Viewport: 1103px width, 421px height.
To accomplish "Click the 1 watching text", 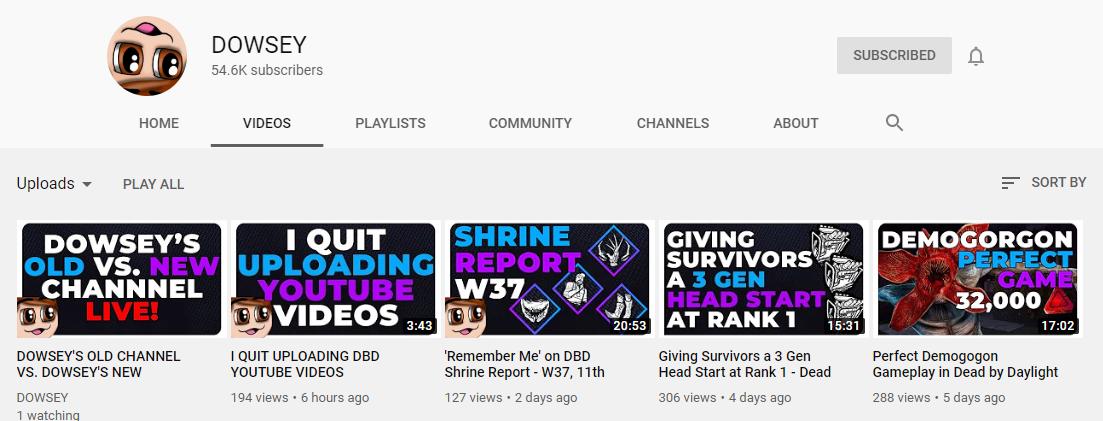I will pos(48,415).
